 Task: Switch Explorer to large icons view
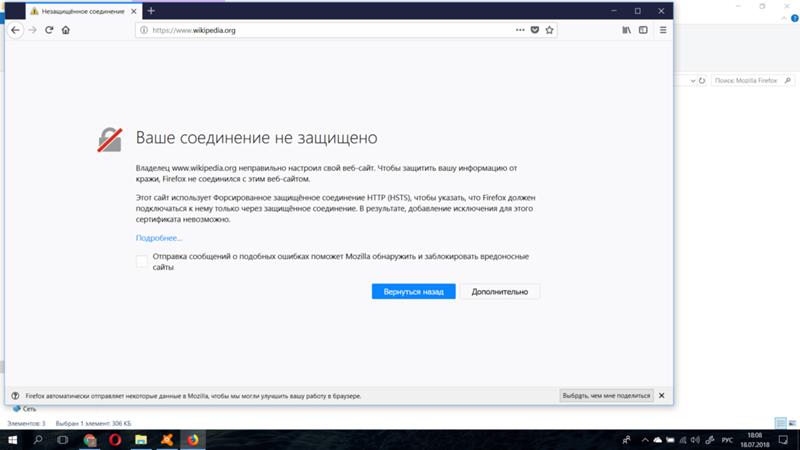click(x=792, y=423)
